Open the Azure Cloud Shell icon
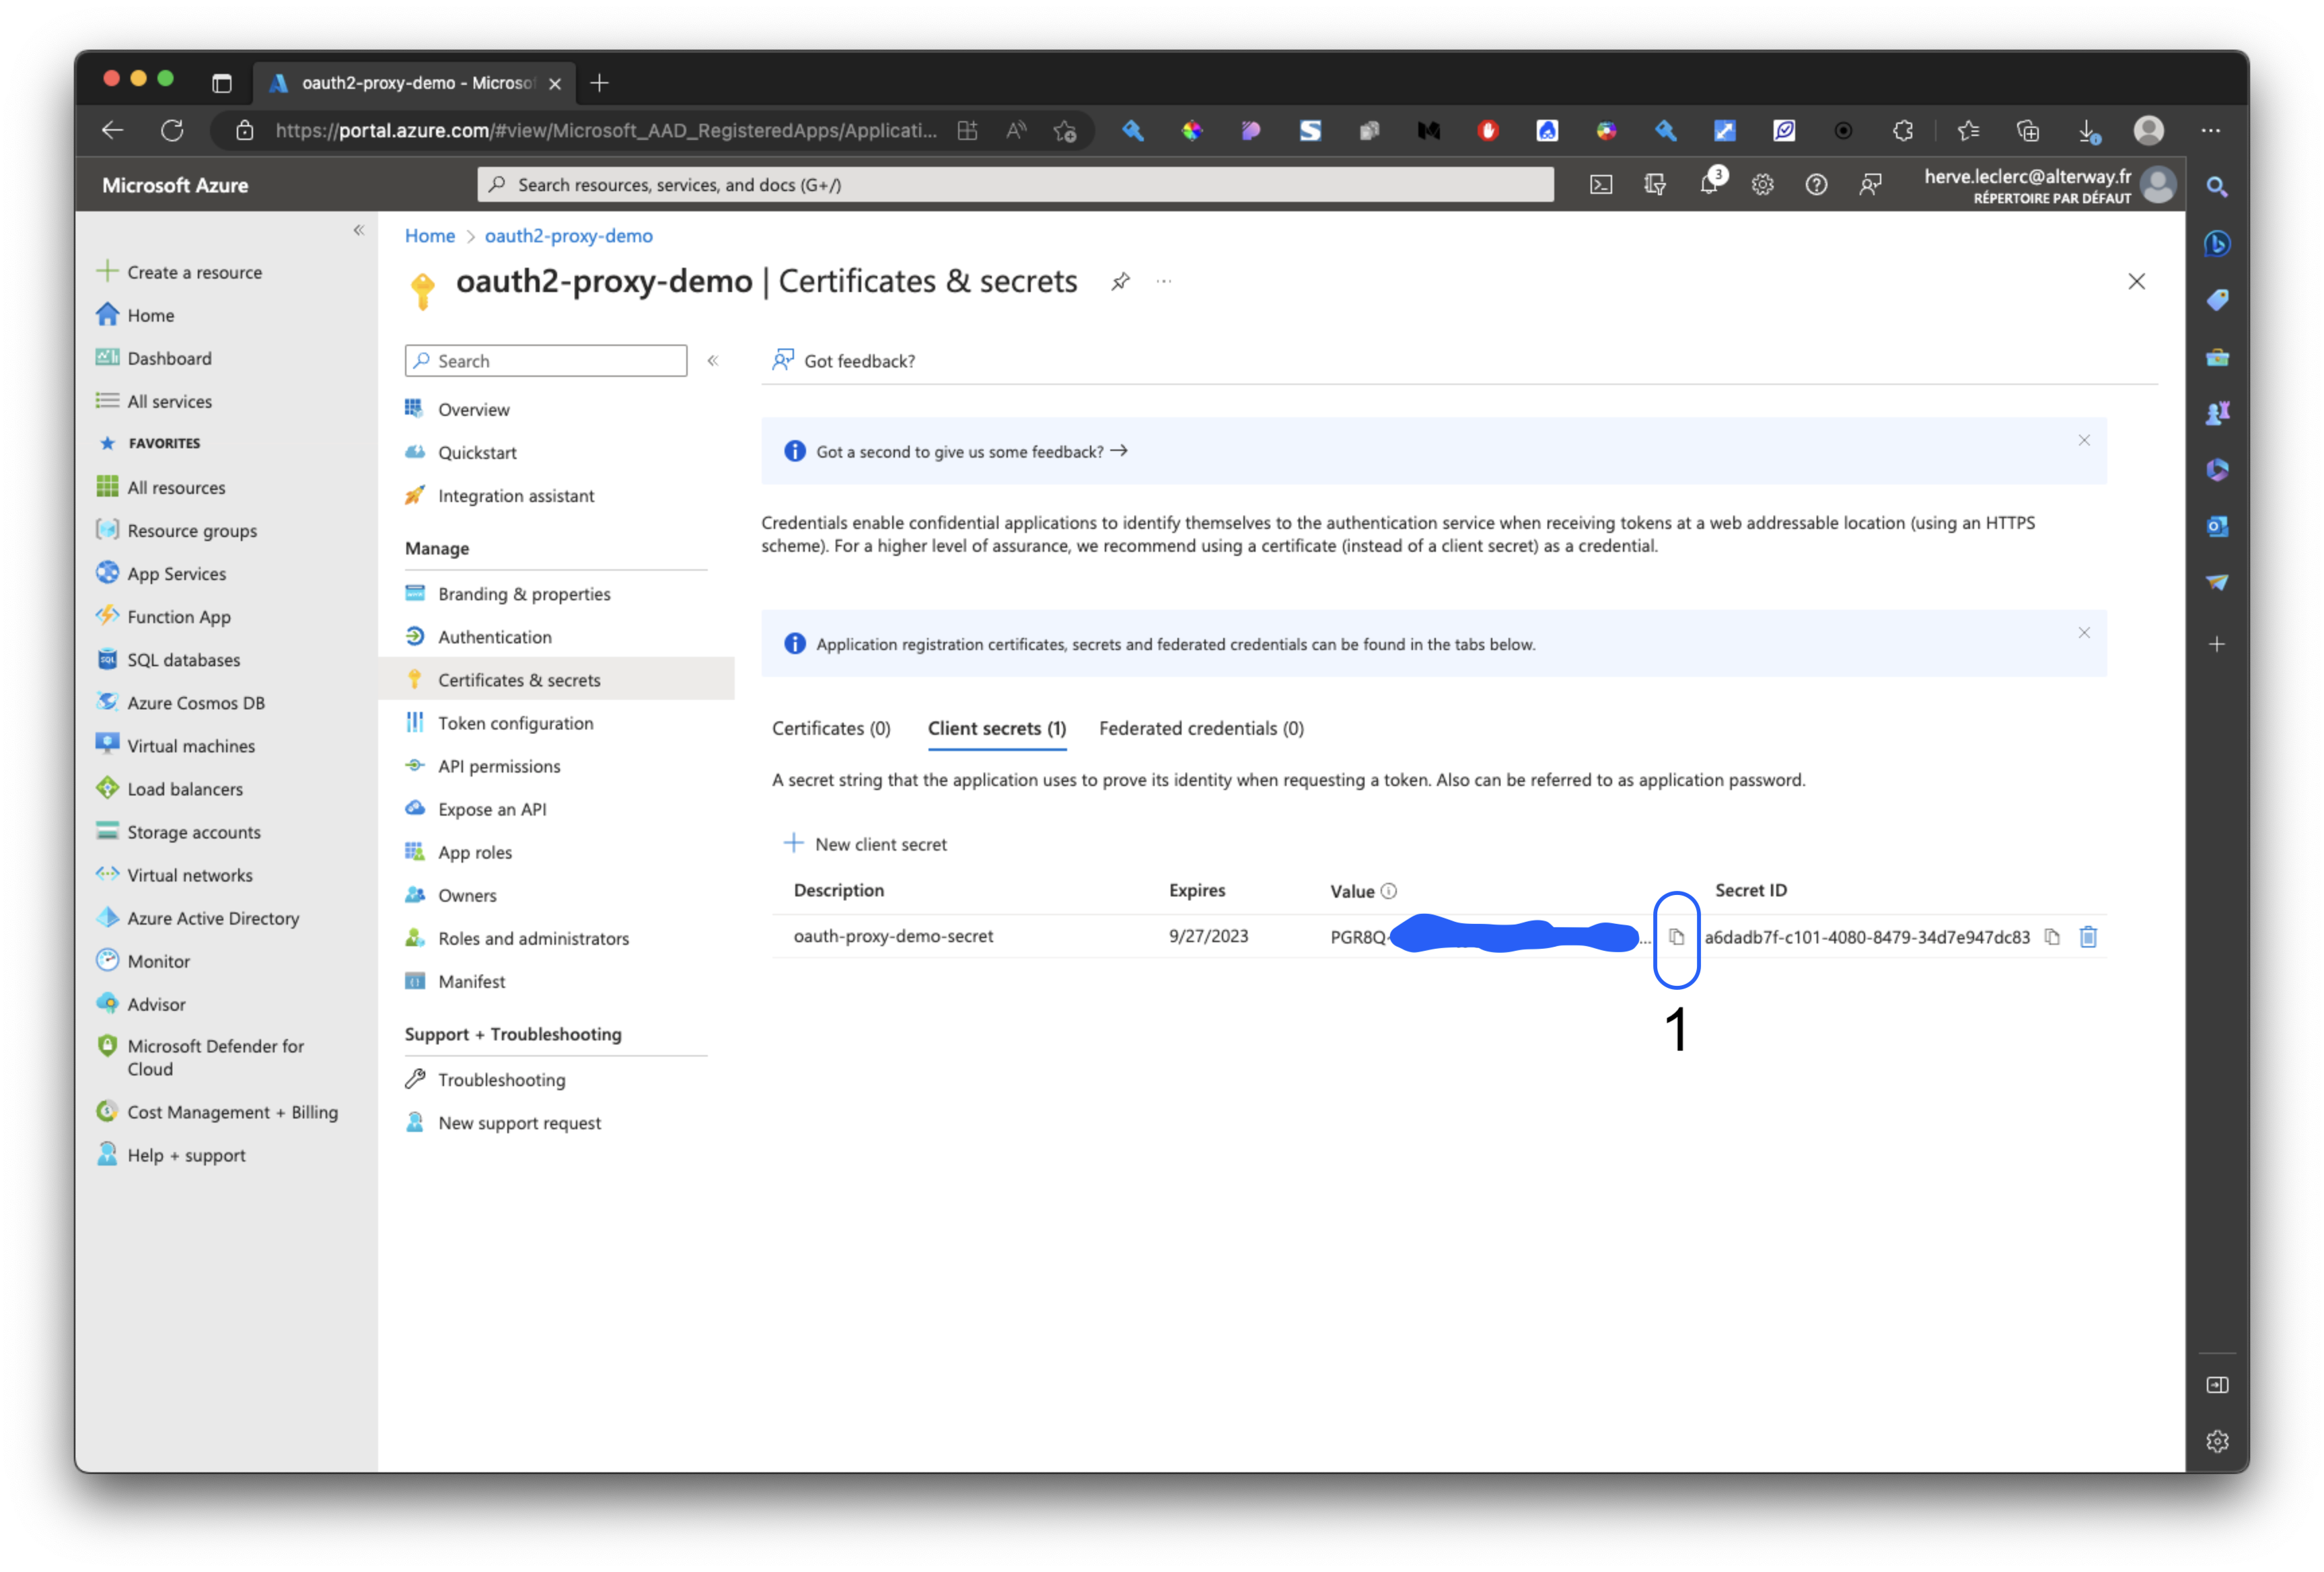This screenshot has height=1572, width=2324. [x=1601, y=185]
